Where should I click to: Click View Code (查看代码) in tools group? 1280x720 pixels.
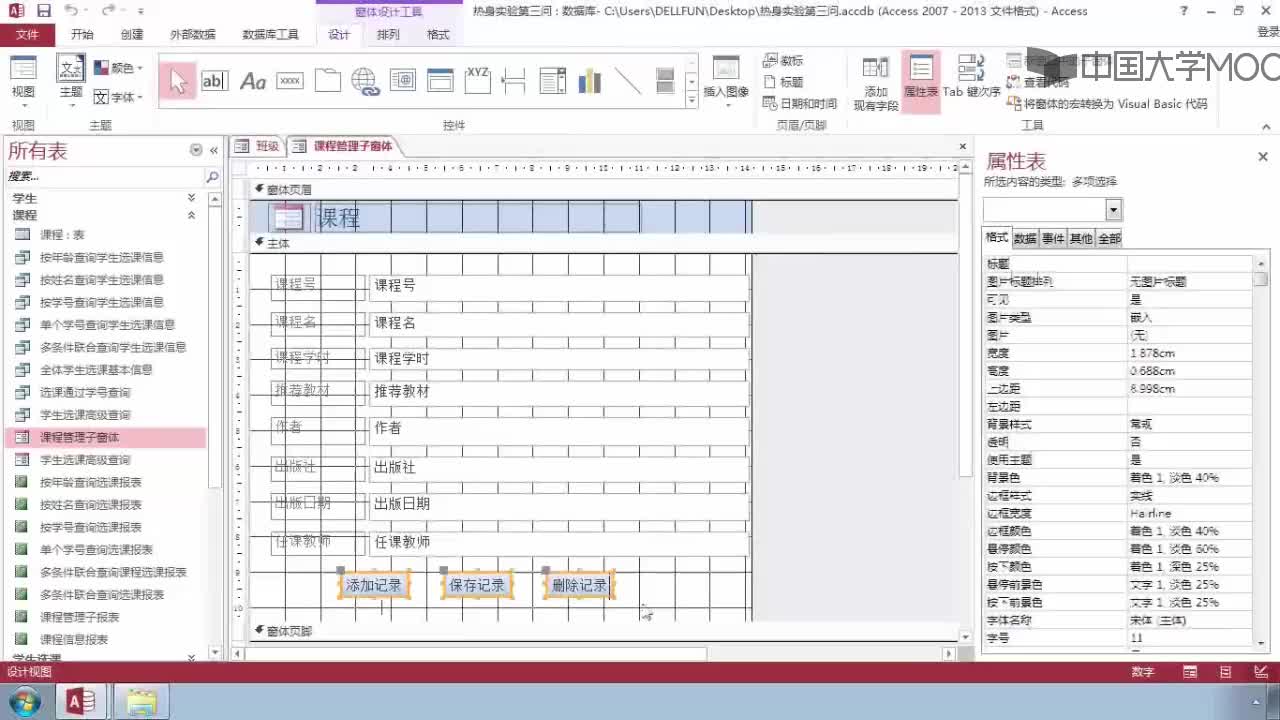1038,82
